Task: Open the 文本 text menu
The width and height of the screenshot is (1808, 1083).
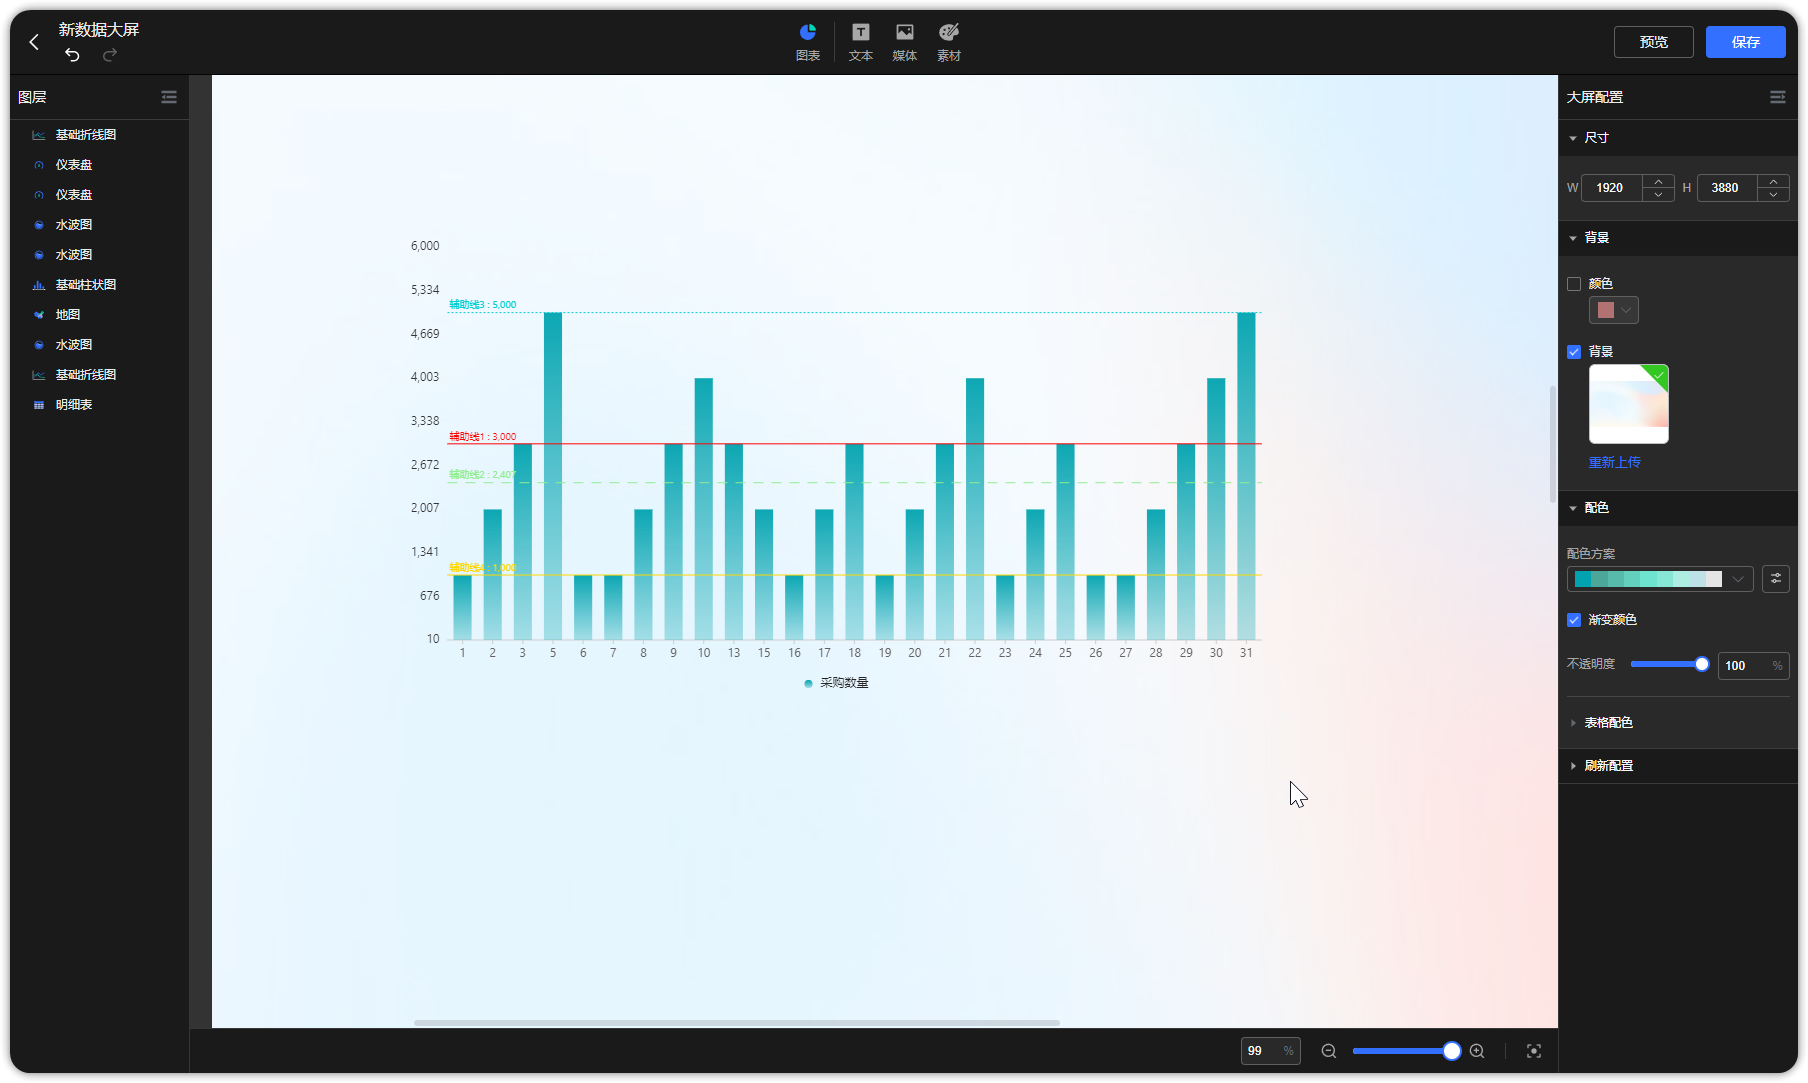Action: (861, 42)
